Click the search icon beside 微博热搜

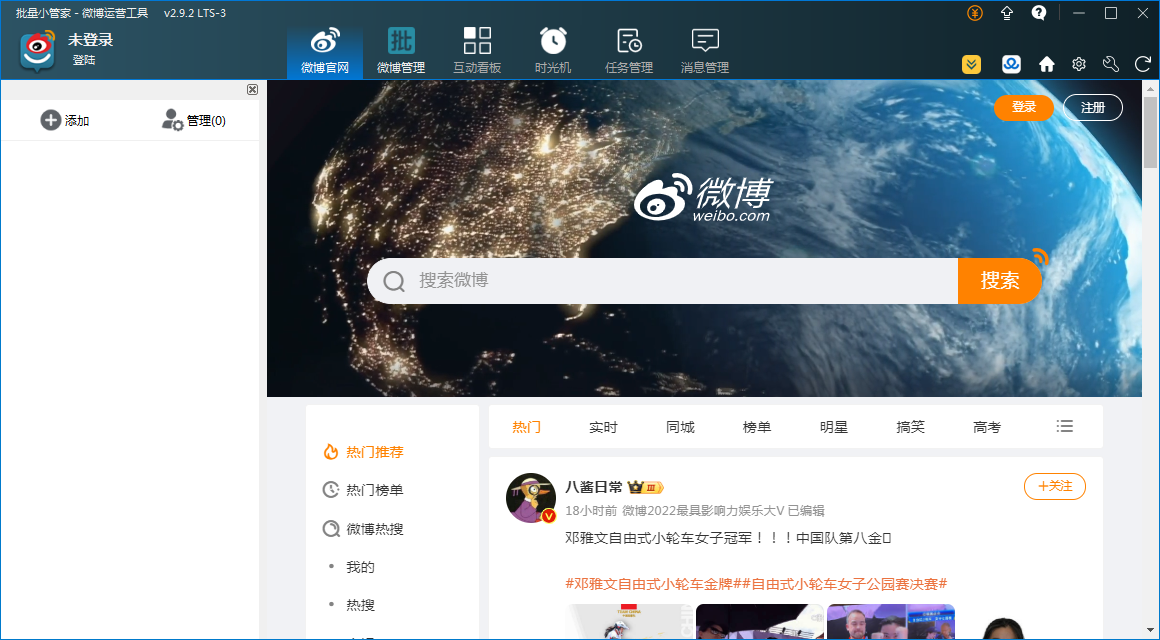(x=331, y=528)
